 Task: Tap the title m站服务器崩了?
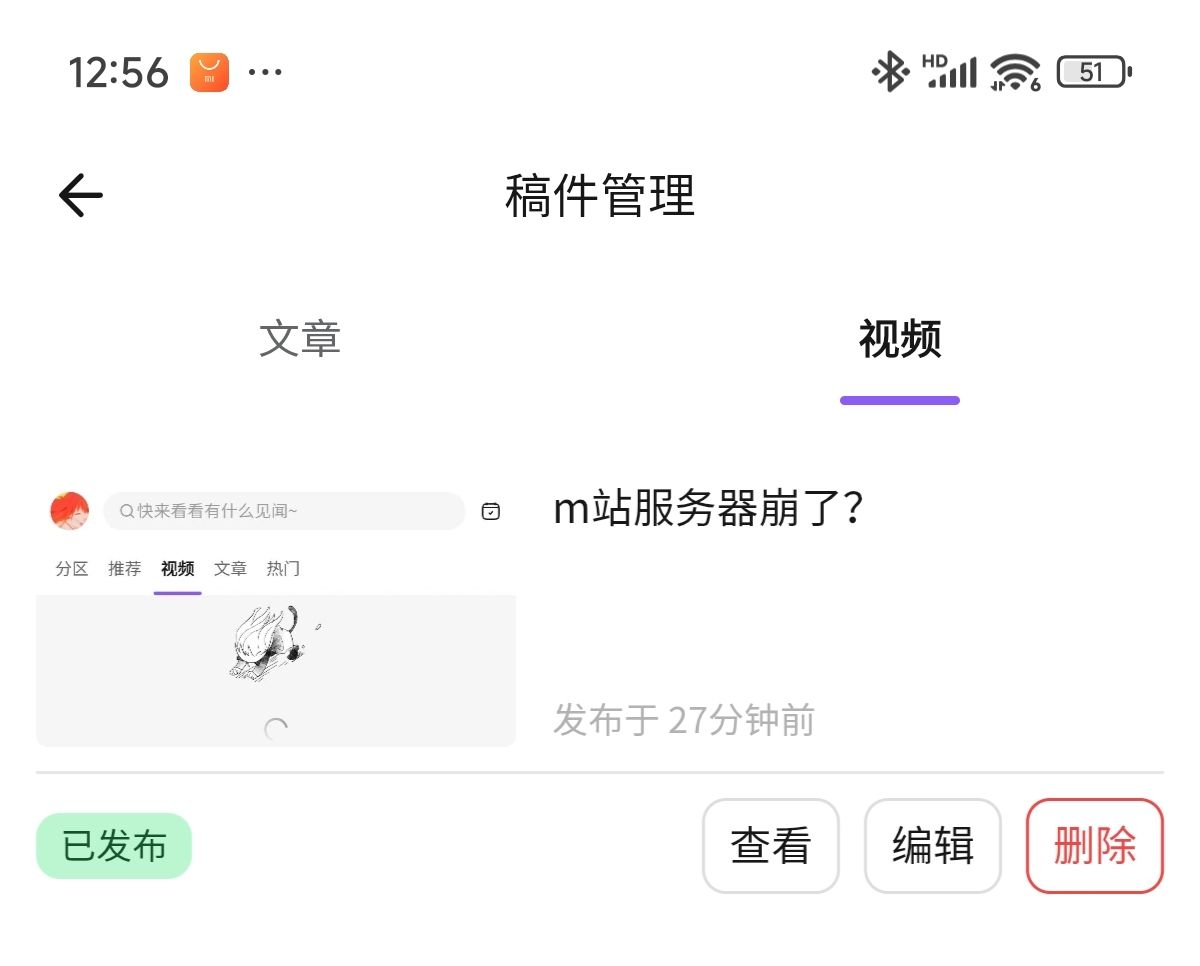coord(708,510)
